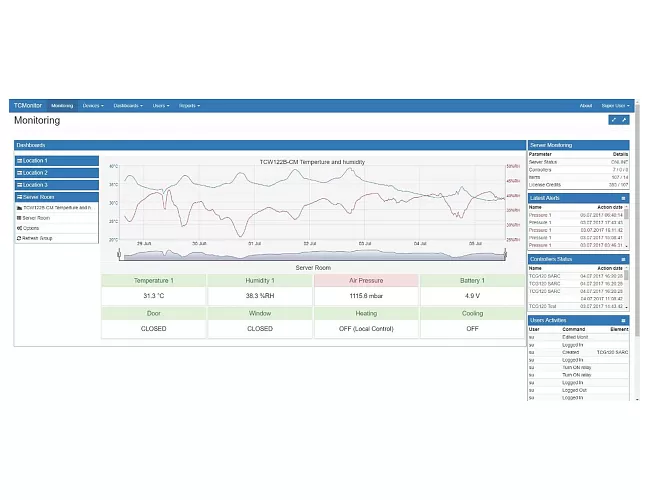Click the left handle of chart range slider
Viewport: 649px width, 500px height.
pyautogui.click(x=119, y=256)
